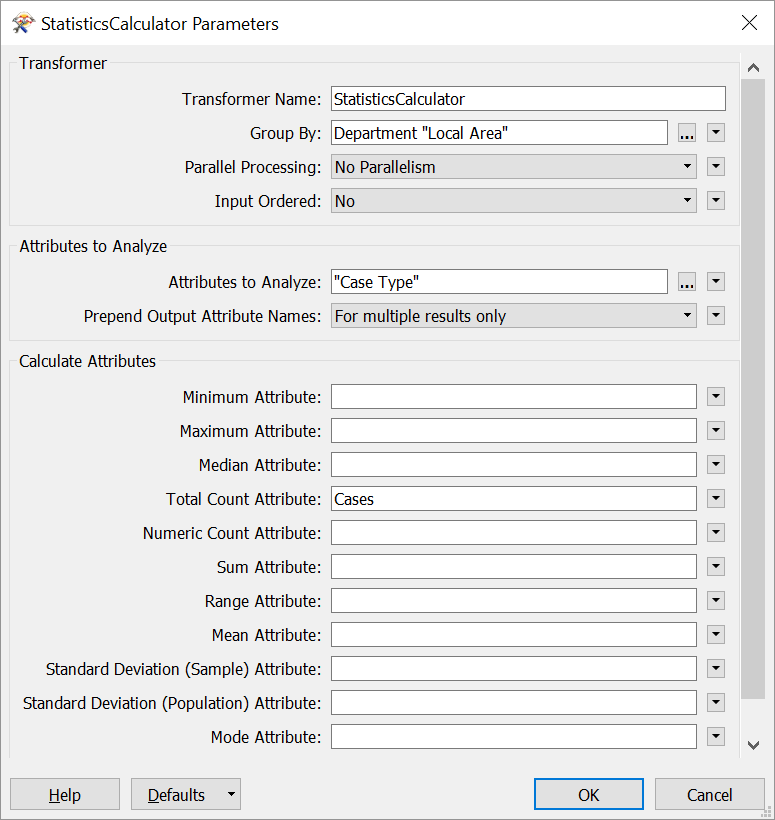Click the scrollbar up arrow
Viewport: 775px width, 820px height.
click(x=753, y=67)
